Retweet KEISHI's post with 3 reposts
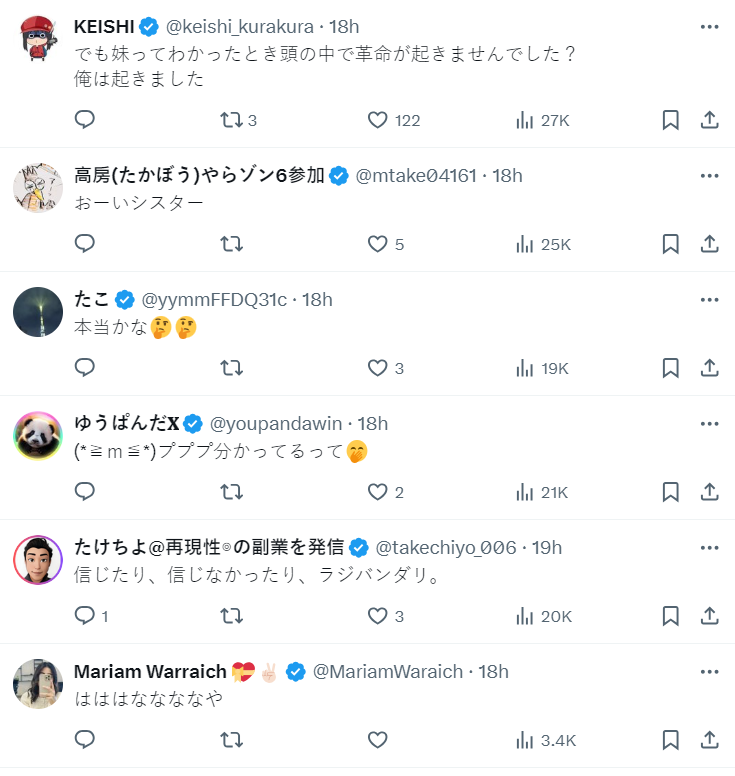The width and height of the screenshot is (735, 776). tap(231, 120)
